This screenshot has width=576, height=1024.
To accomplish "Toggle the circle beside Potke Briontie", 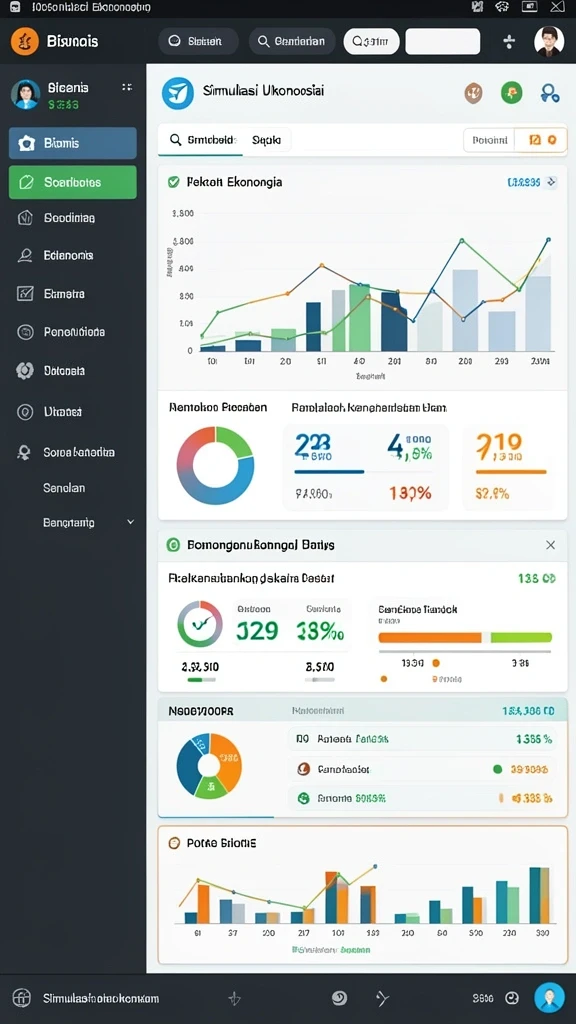I will coord(174,843).
